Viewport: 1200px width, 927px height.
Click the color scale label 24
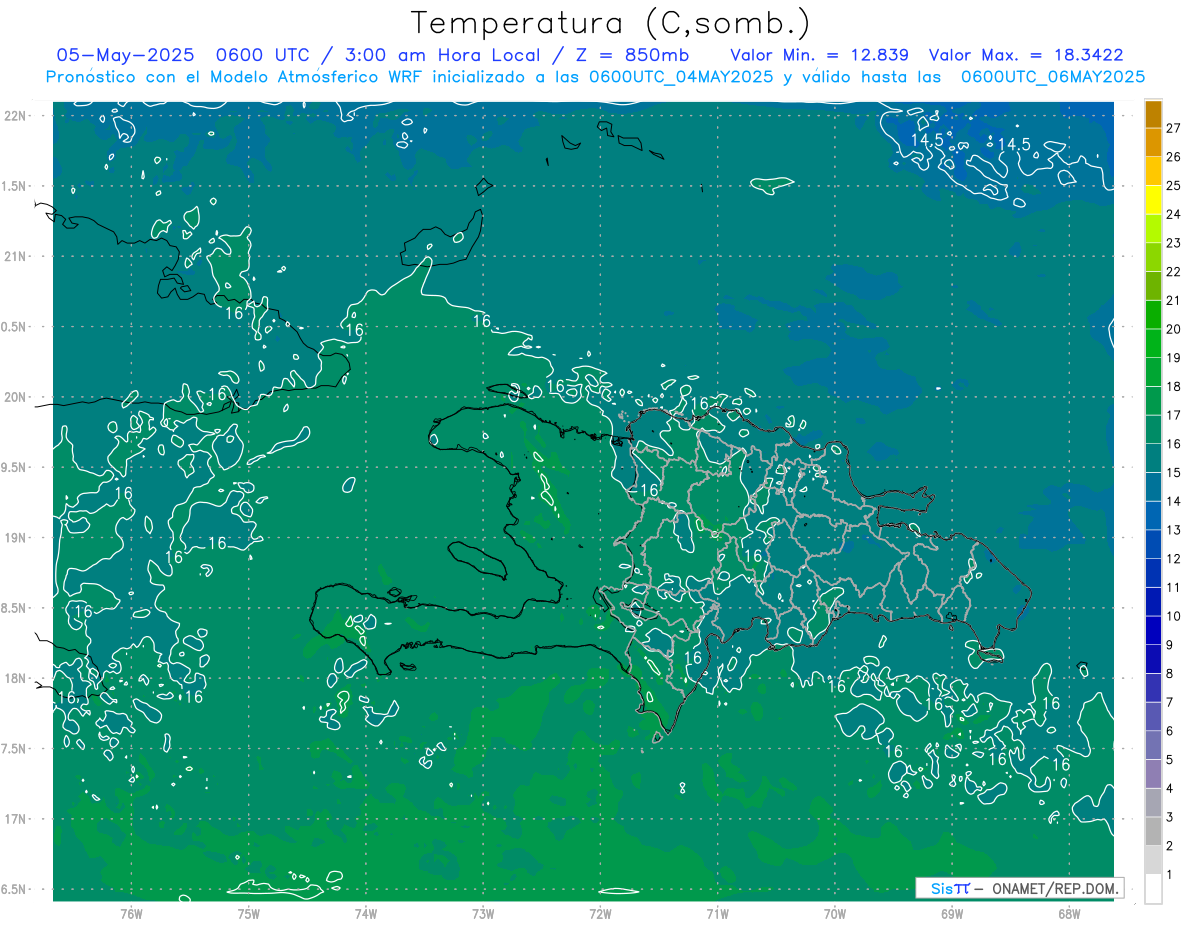point(1174,214)
